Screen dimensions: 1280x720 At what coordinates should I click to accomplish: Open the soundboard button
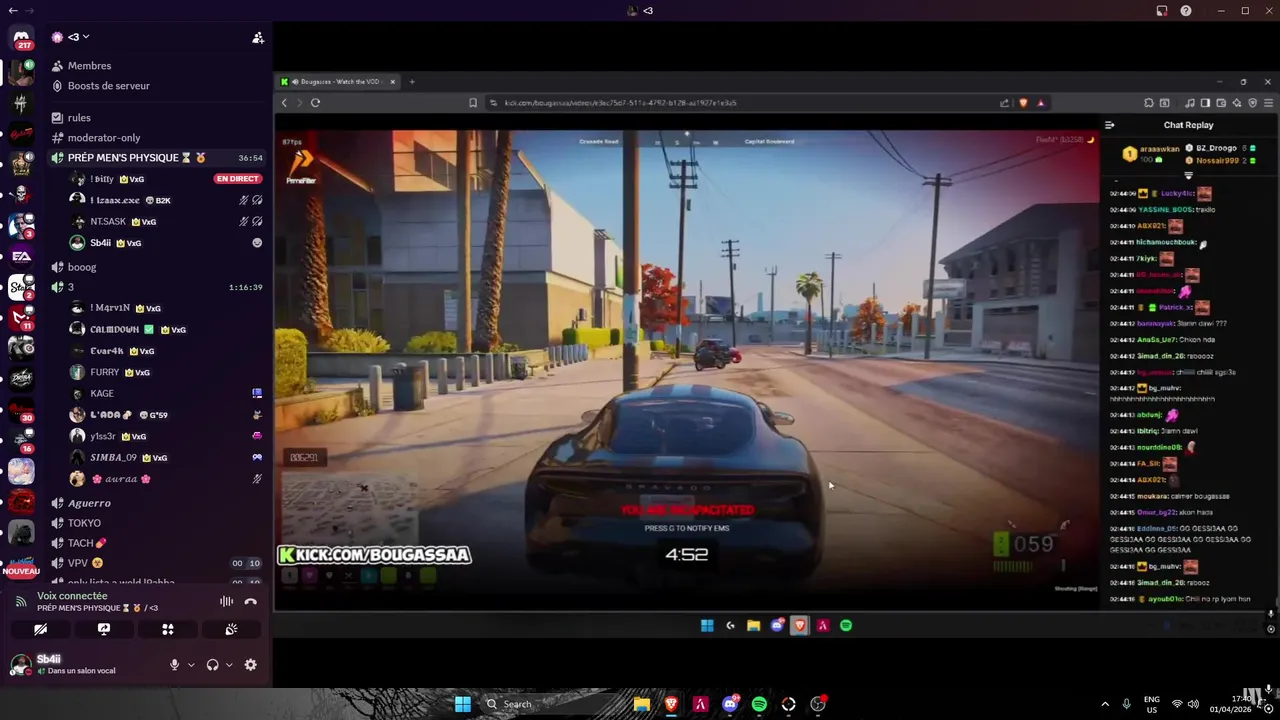[x=231, y=629]
